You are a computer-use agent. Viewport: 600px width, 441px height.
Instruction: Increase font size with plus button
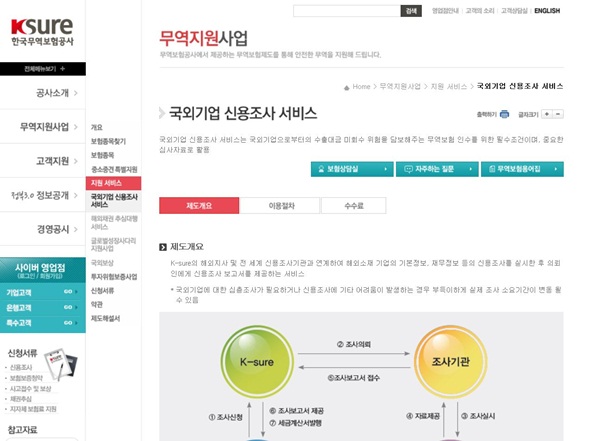click(546, 114)
